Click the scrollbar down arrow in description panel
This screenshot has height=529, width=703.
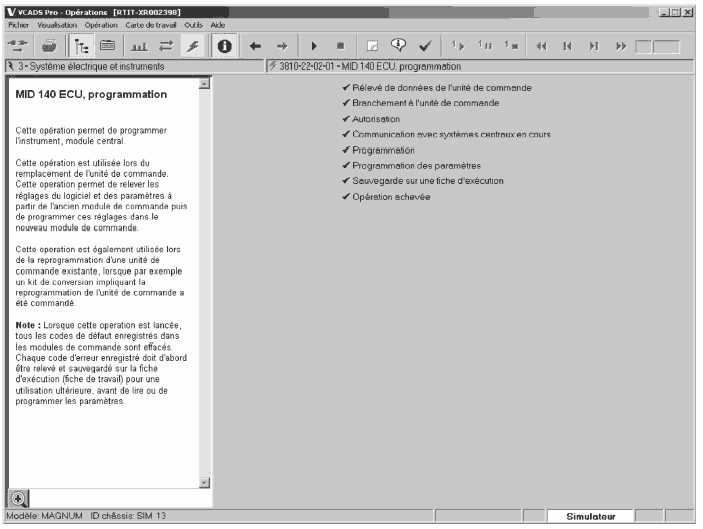coord(205,482)
